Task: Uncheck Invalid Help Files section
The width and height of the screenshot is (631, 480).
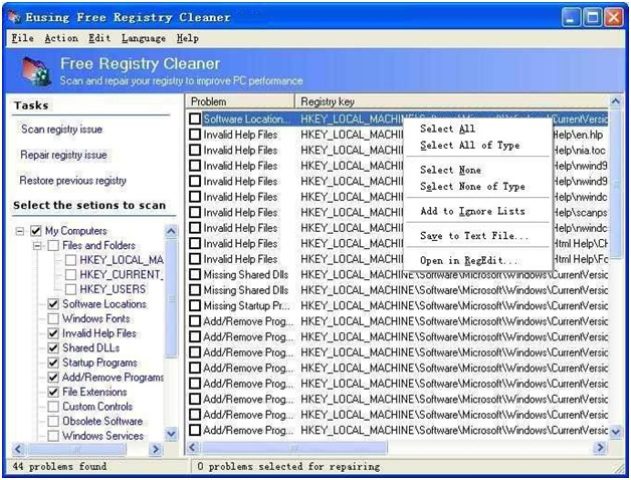Action: tap(53, 333)
